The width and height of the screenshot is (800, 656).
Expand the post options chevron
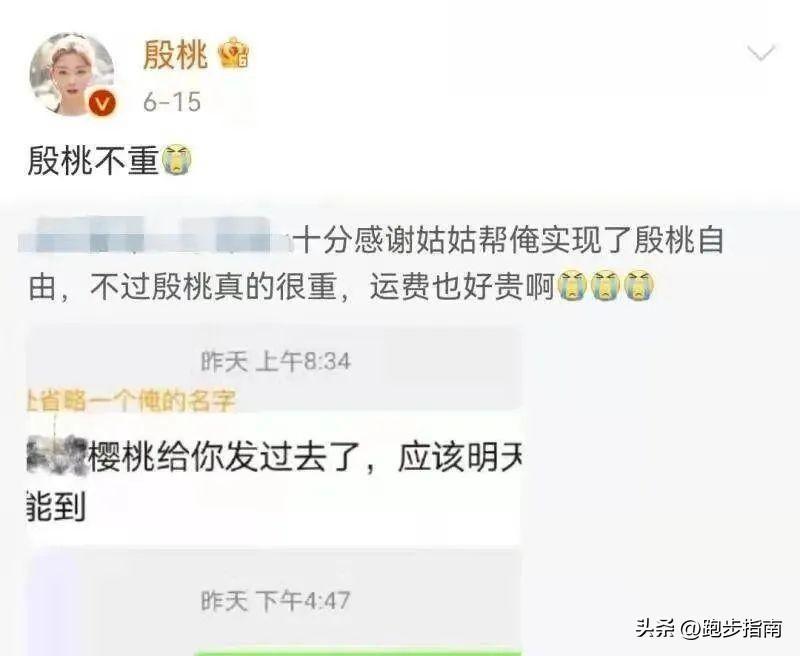click(761, 52)
